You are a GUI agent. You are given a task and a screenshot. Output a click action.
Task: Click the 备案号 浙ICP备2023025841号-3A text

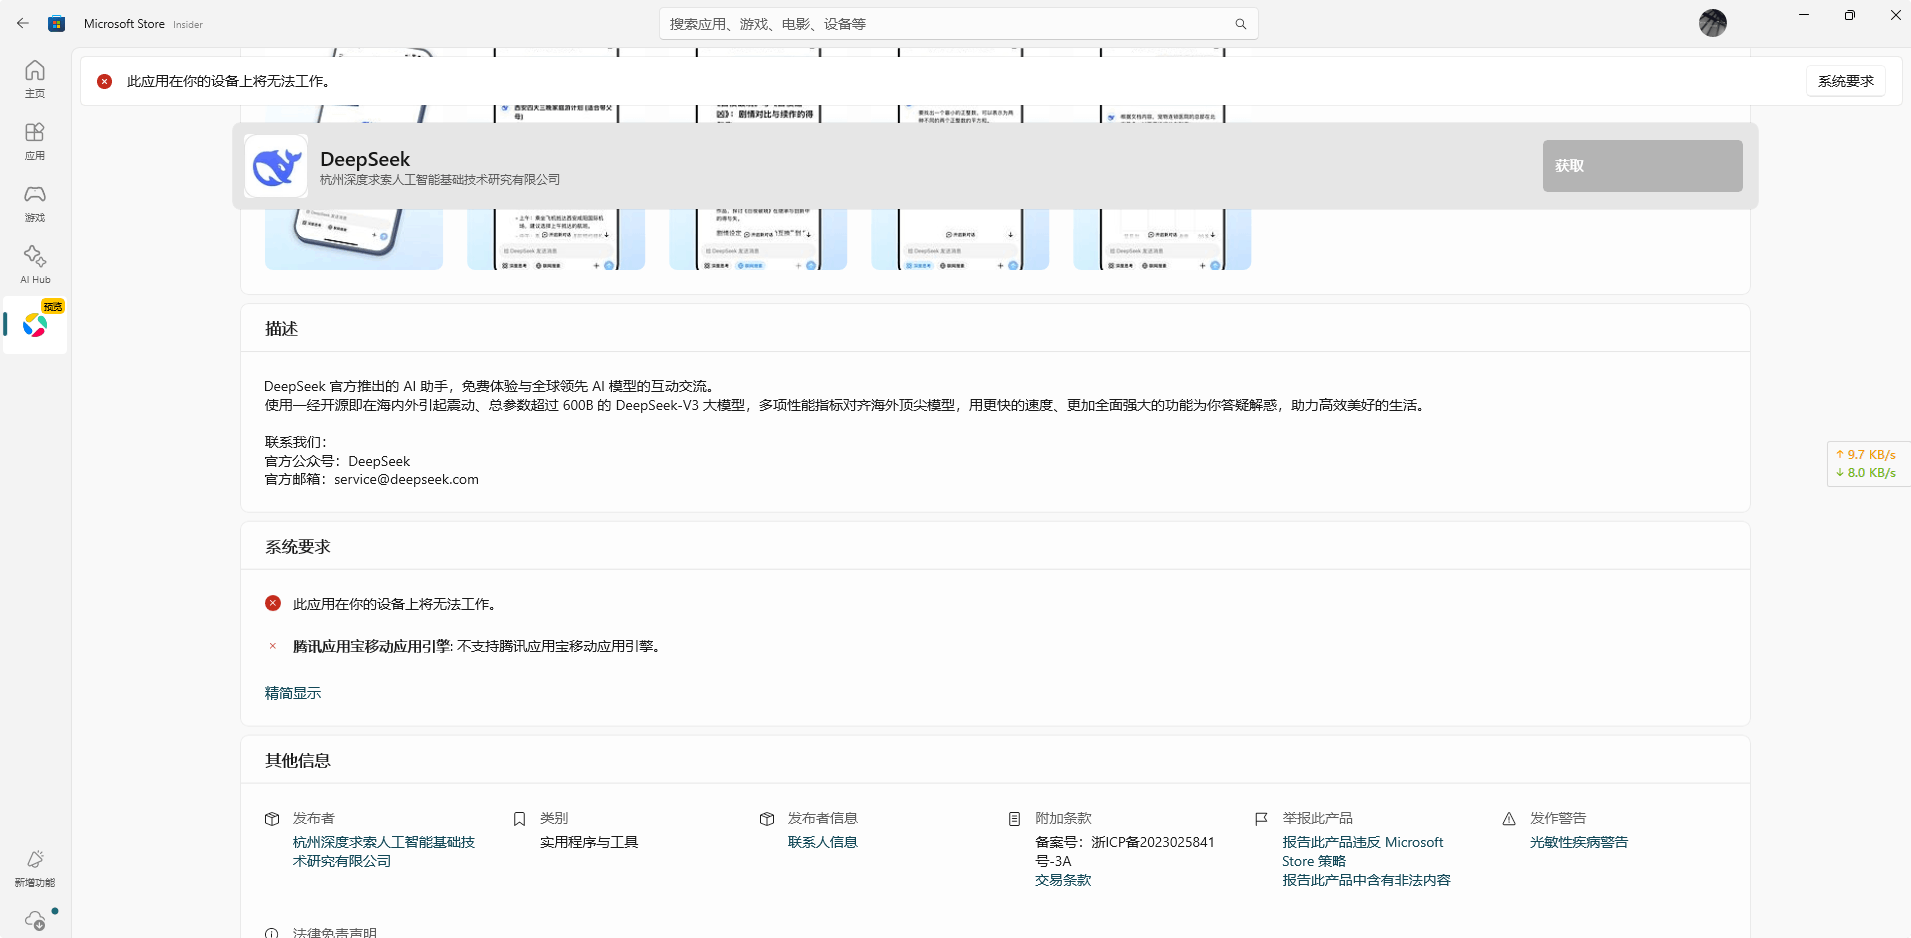coord(1125,852)
